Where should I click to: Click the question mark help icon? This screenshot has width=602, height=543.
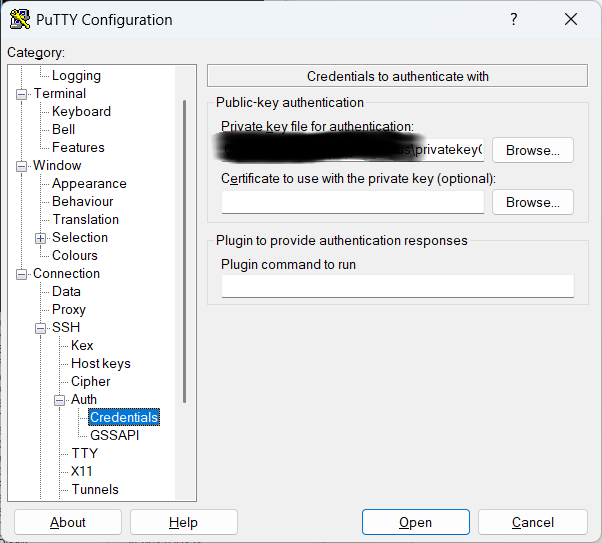[514, 19]
